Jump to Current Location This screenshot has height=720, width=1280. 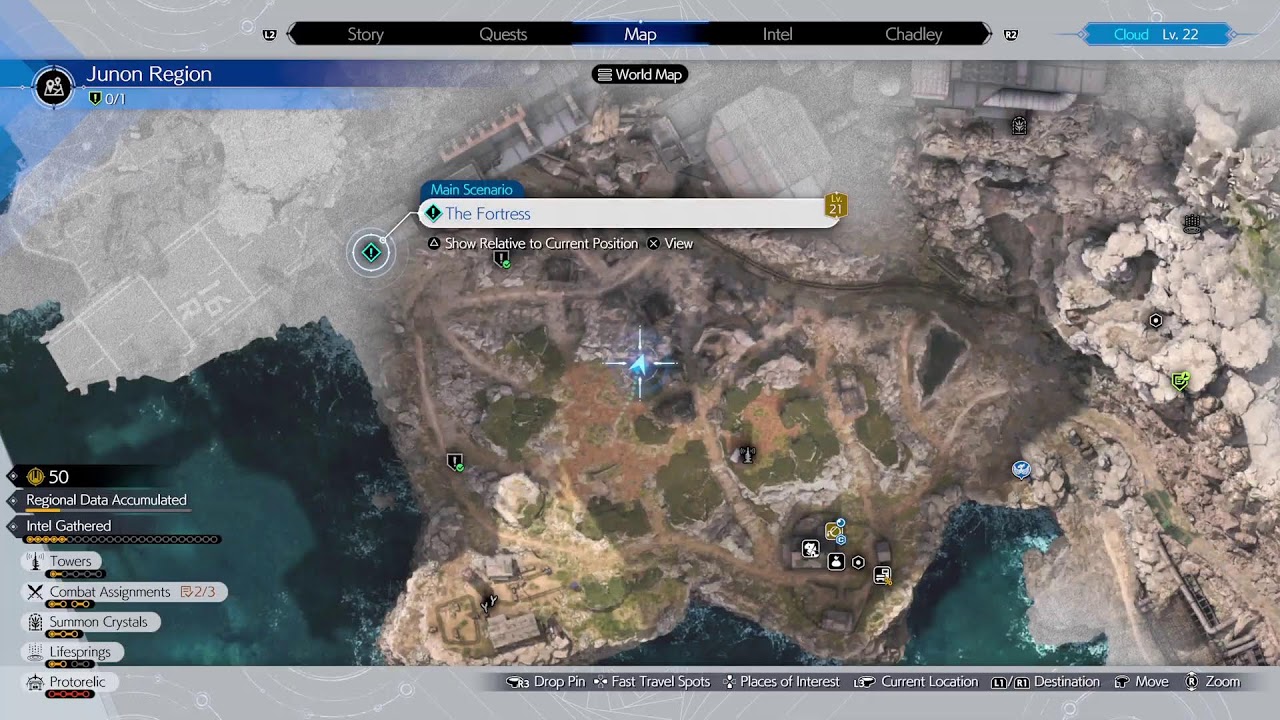point(916,682)
